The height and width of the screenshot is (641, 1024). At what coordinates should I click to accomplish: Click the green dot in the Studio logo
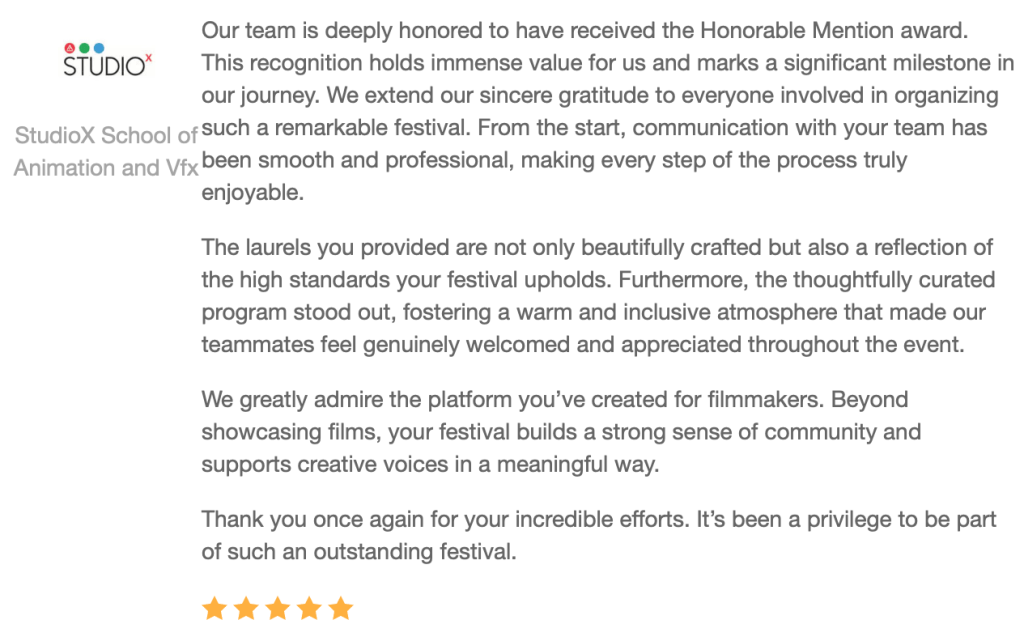84,48
